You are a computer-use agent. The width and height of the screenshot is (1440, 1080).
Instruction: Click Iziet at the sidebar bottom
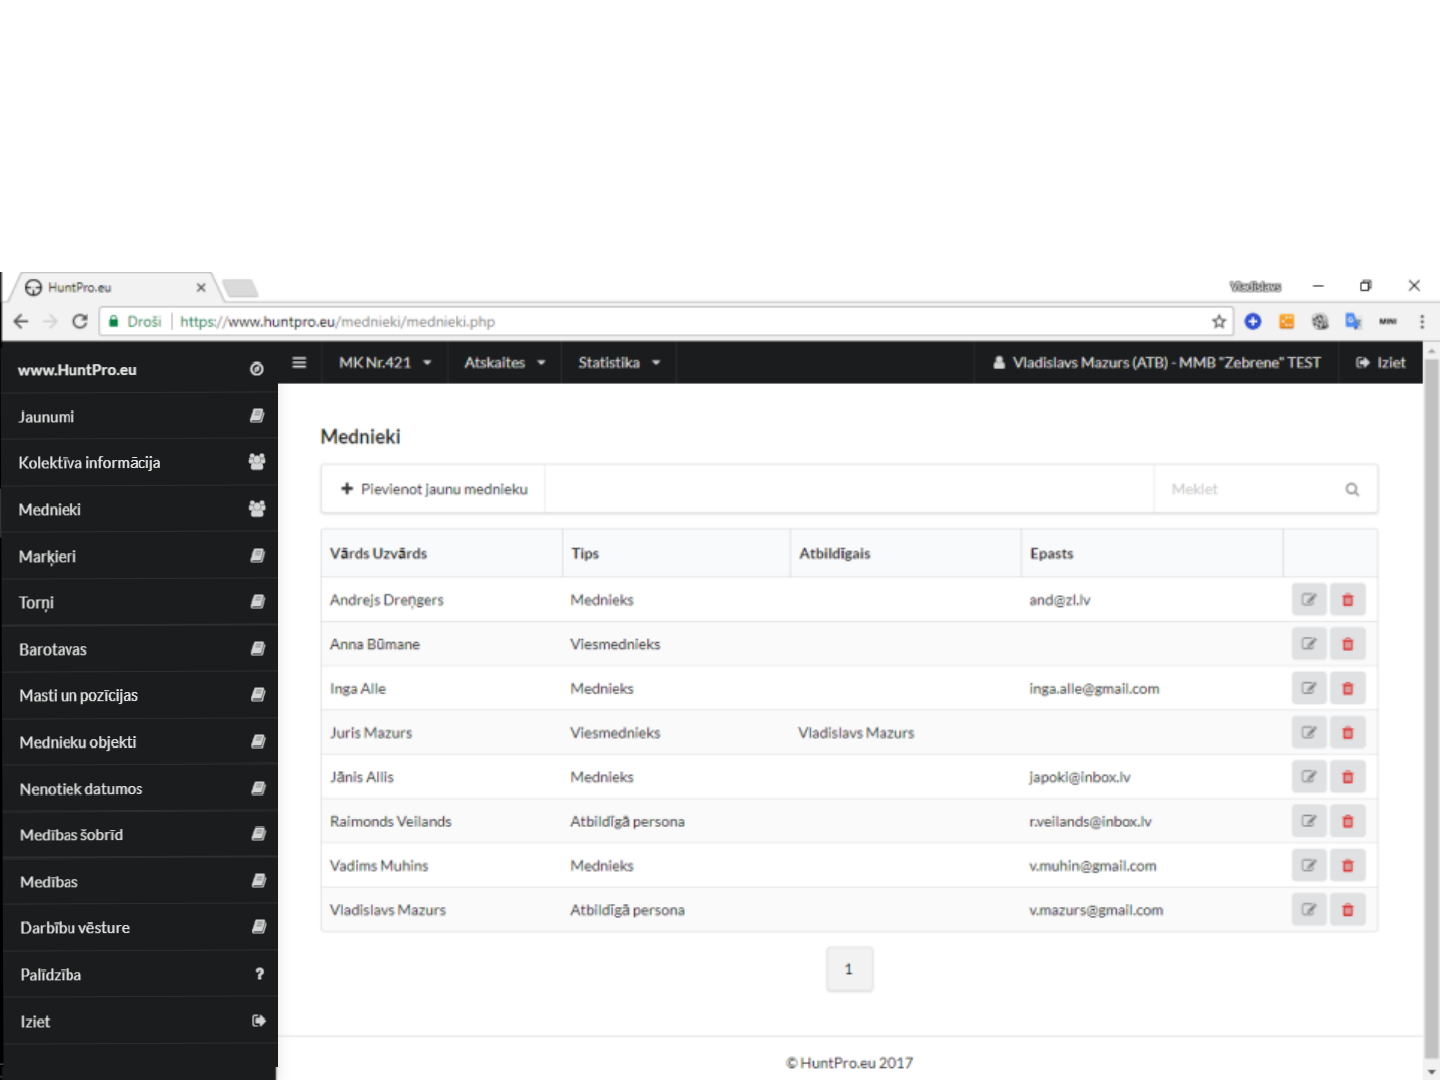click(x=140, y=1022)
